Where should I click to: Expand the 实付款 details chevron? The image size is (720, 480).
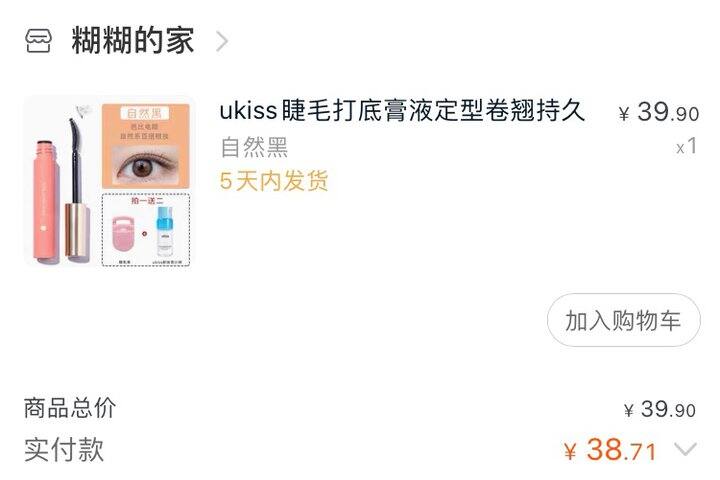pos(685,449)
